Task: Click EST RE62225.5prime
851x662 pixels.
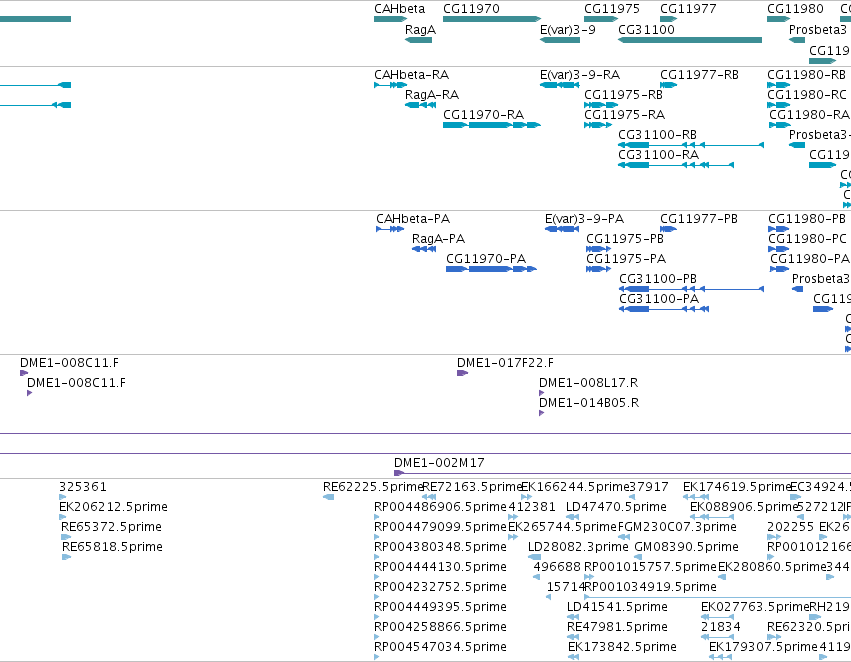Action: point(372,487)
